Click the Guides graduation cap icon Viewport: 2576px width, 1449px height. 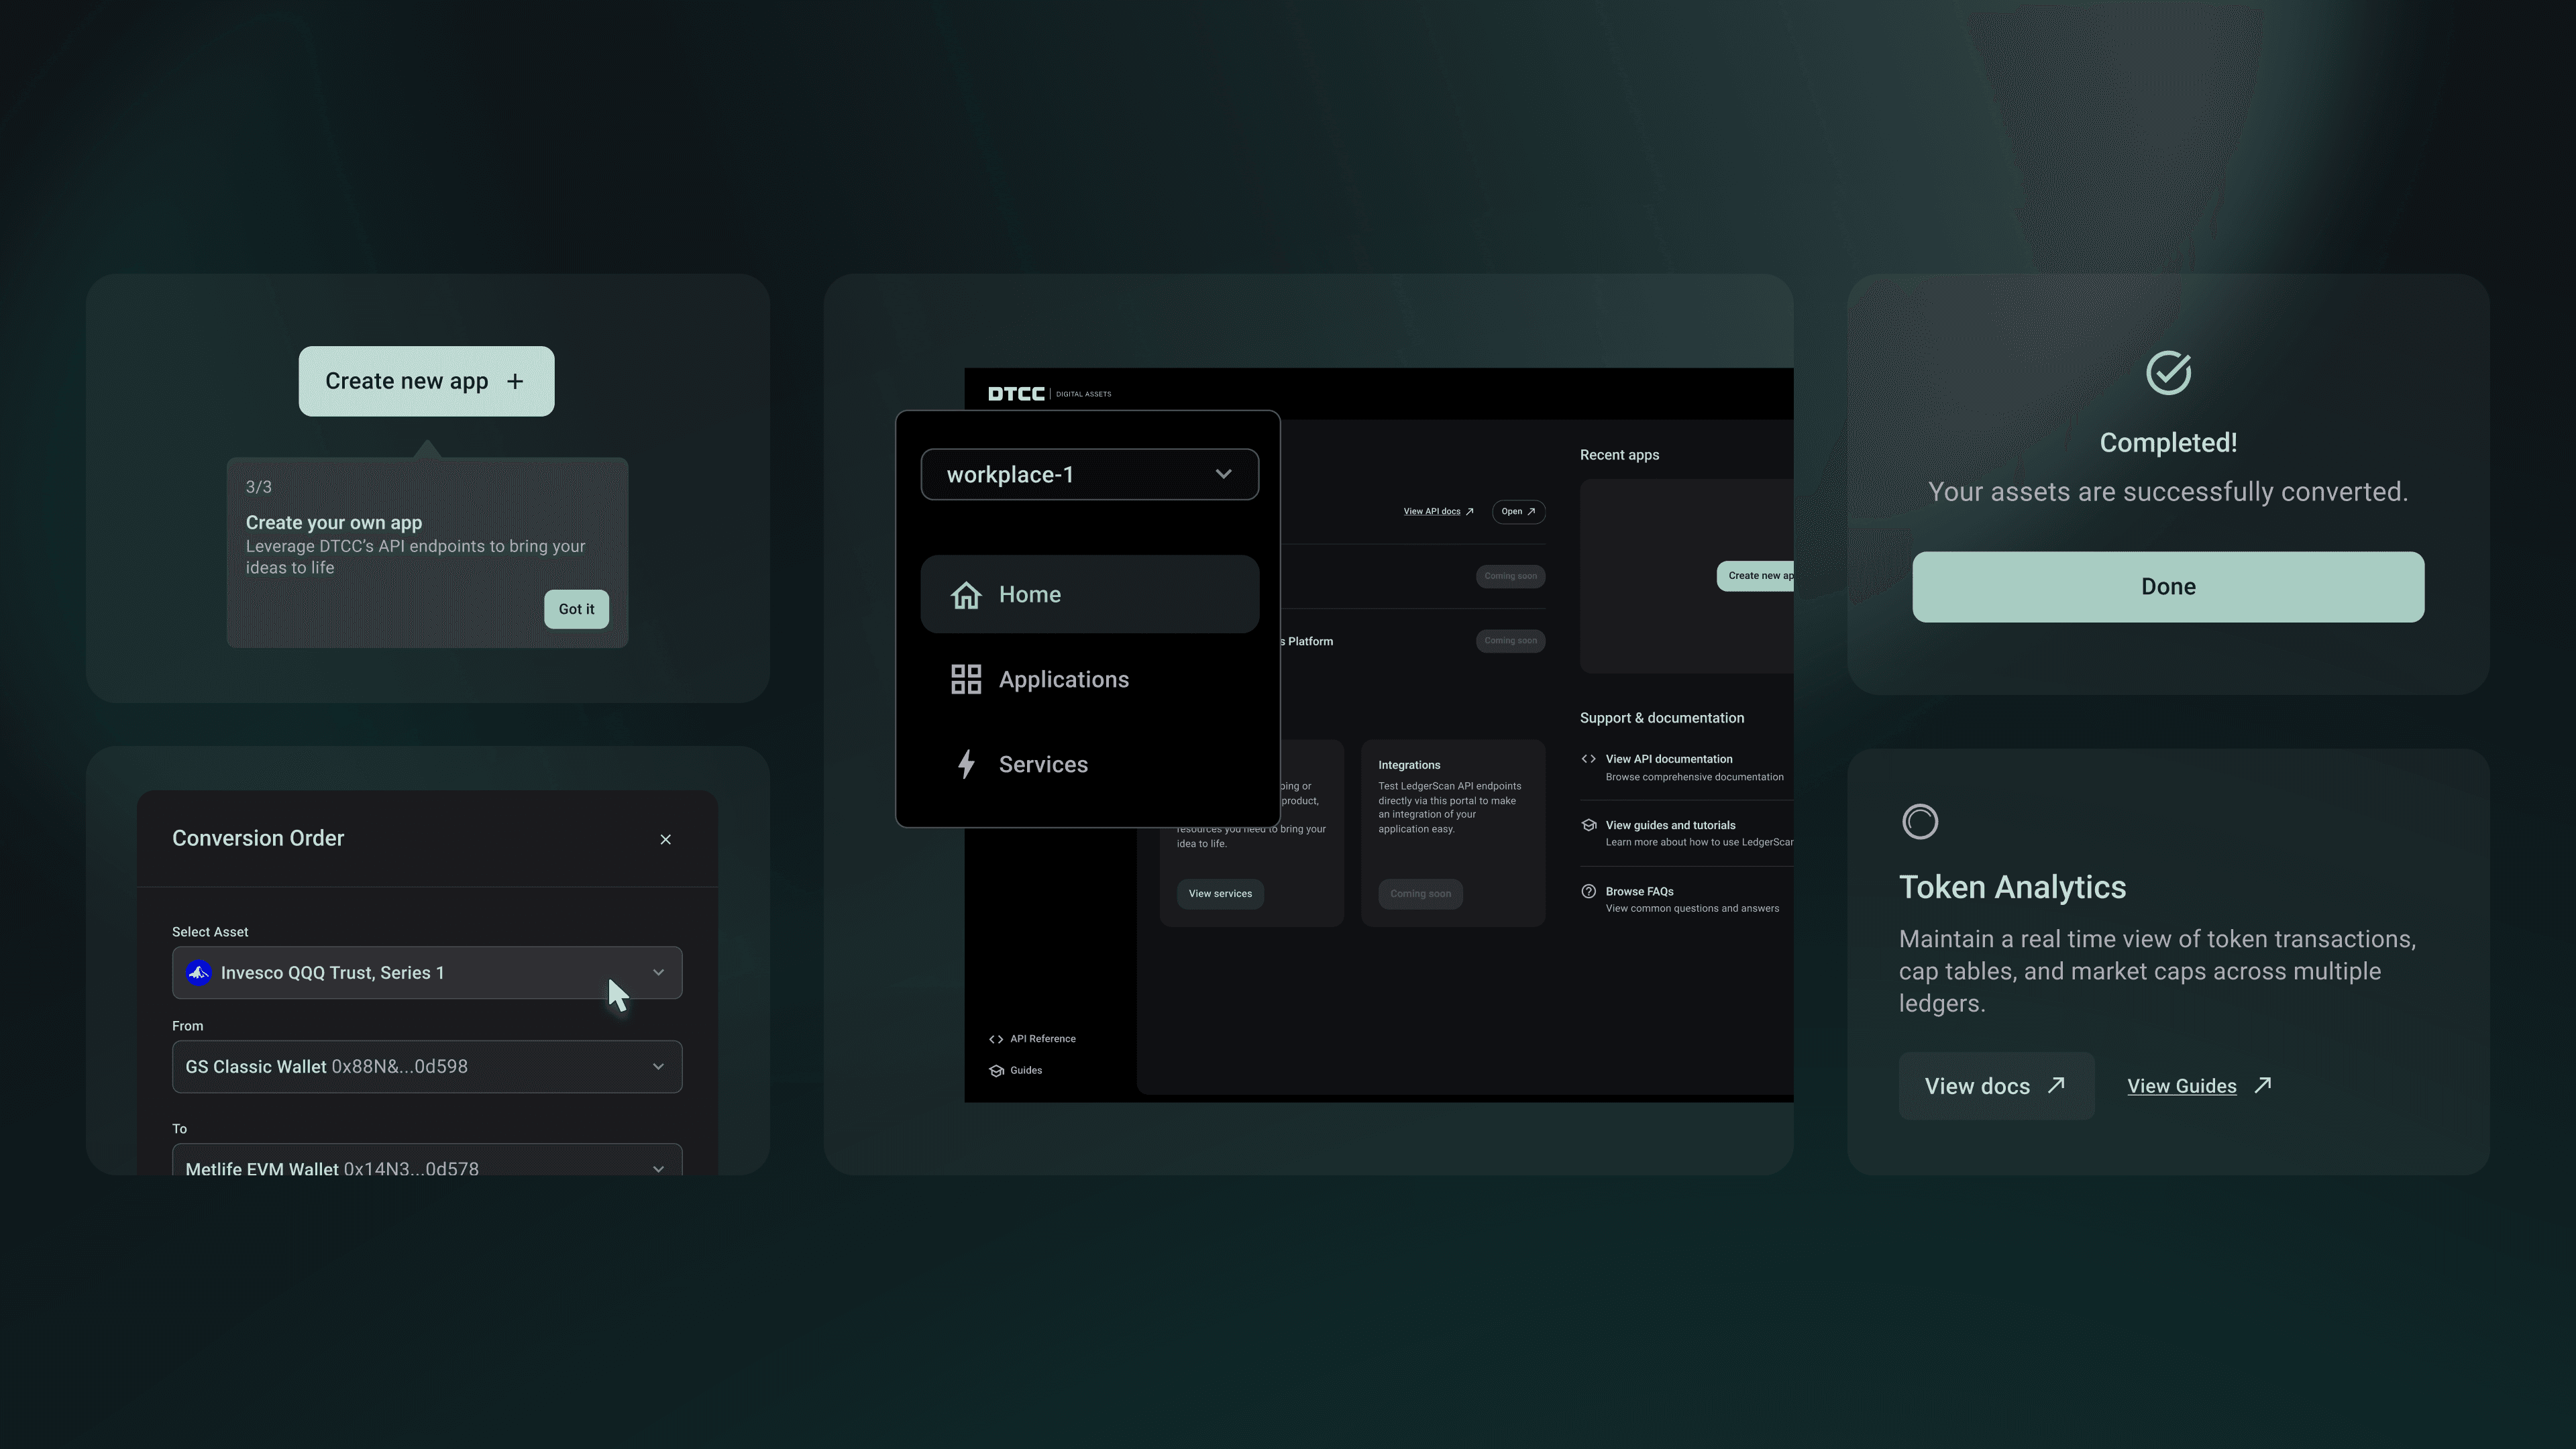point(995,1071)
